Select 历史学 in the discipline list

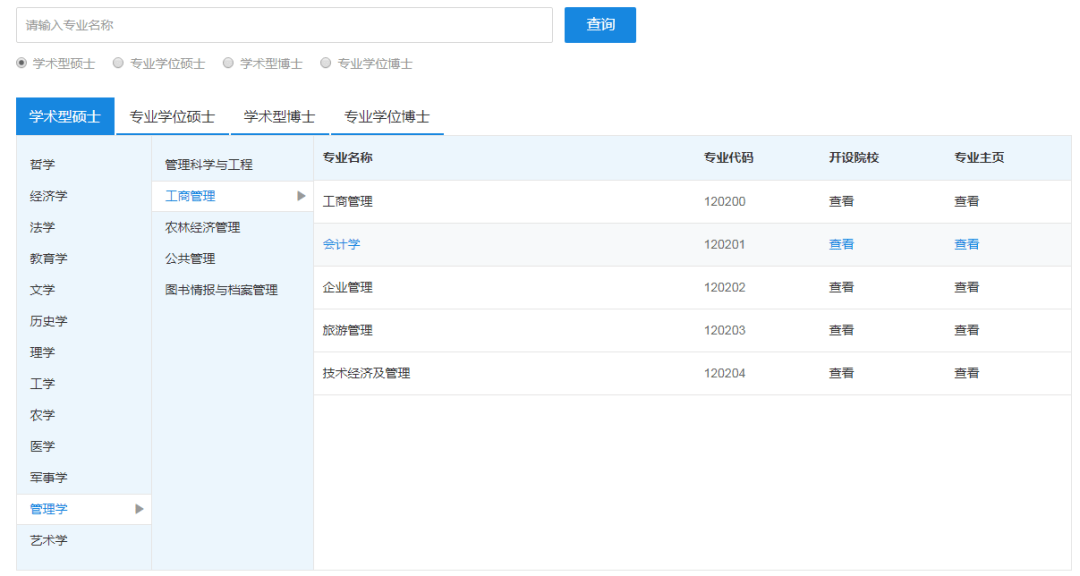[x=49, y=321]
